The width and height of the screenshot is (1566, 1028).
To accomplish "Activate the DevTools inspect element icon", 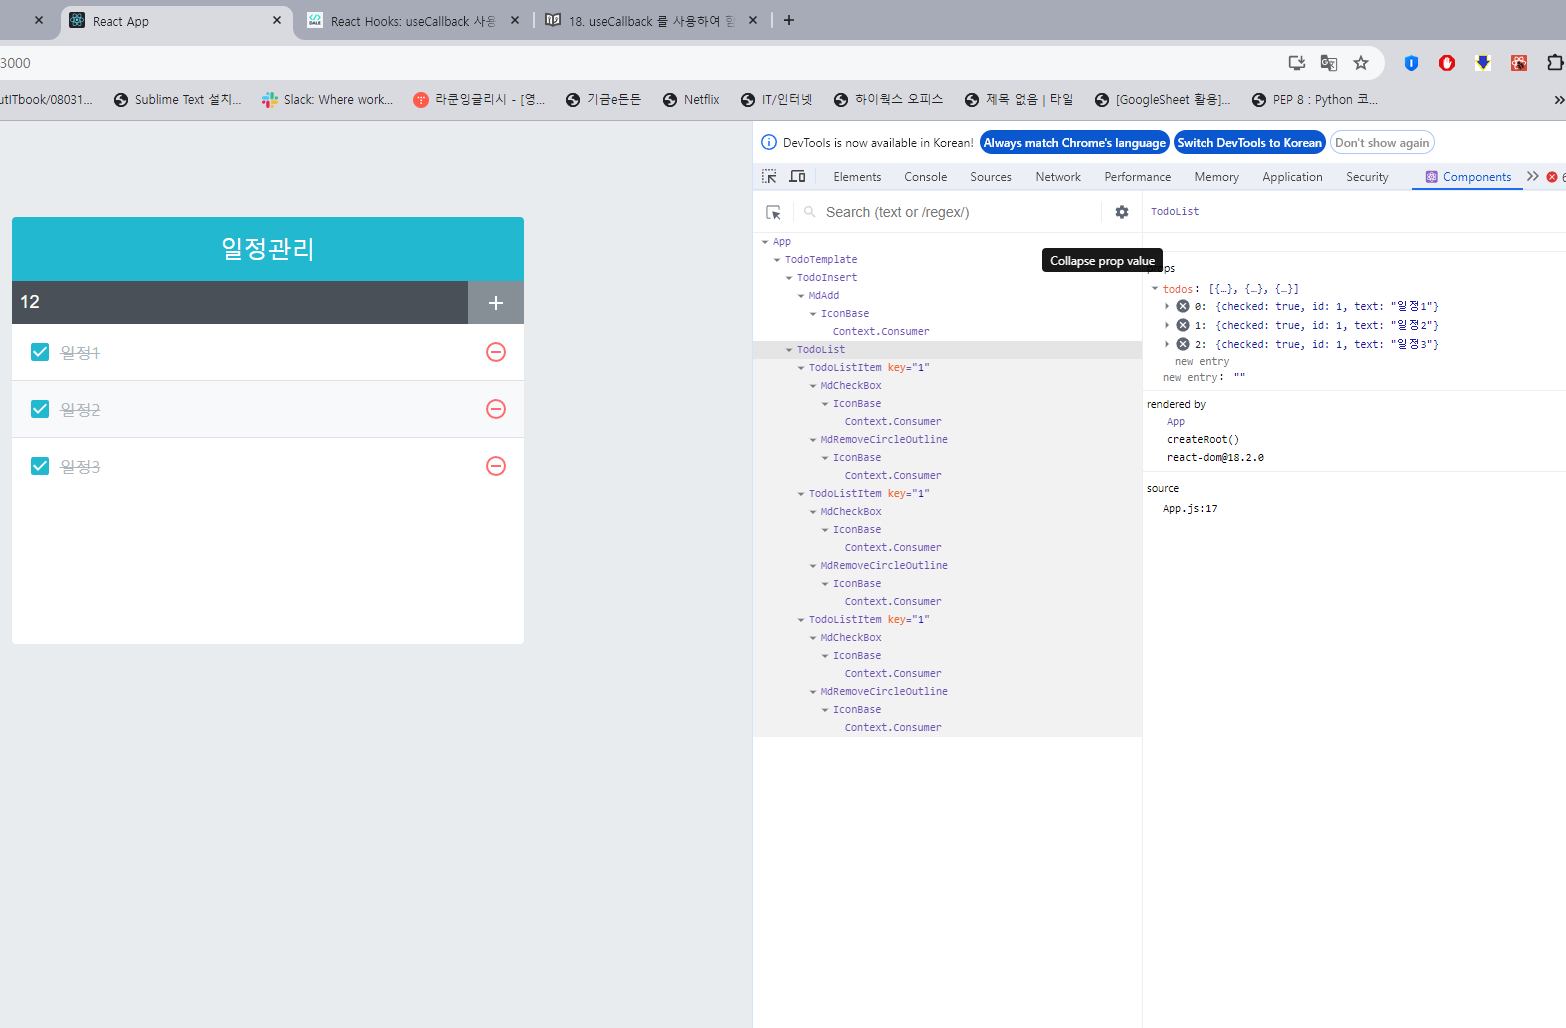I will [x=769, y=177].
